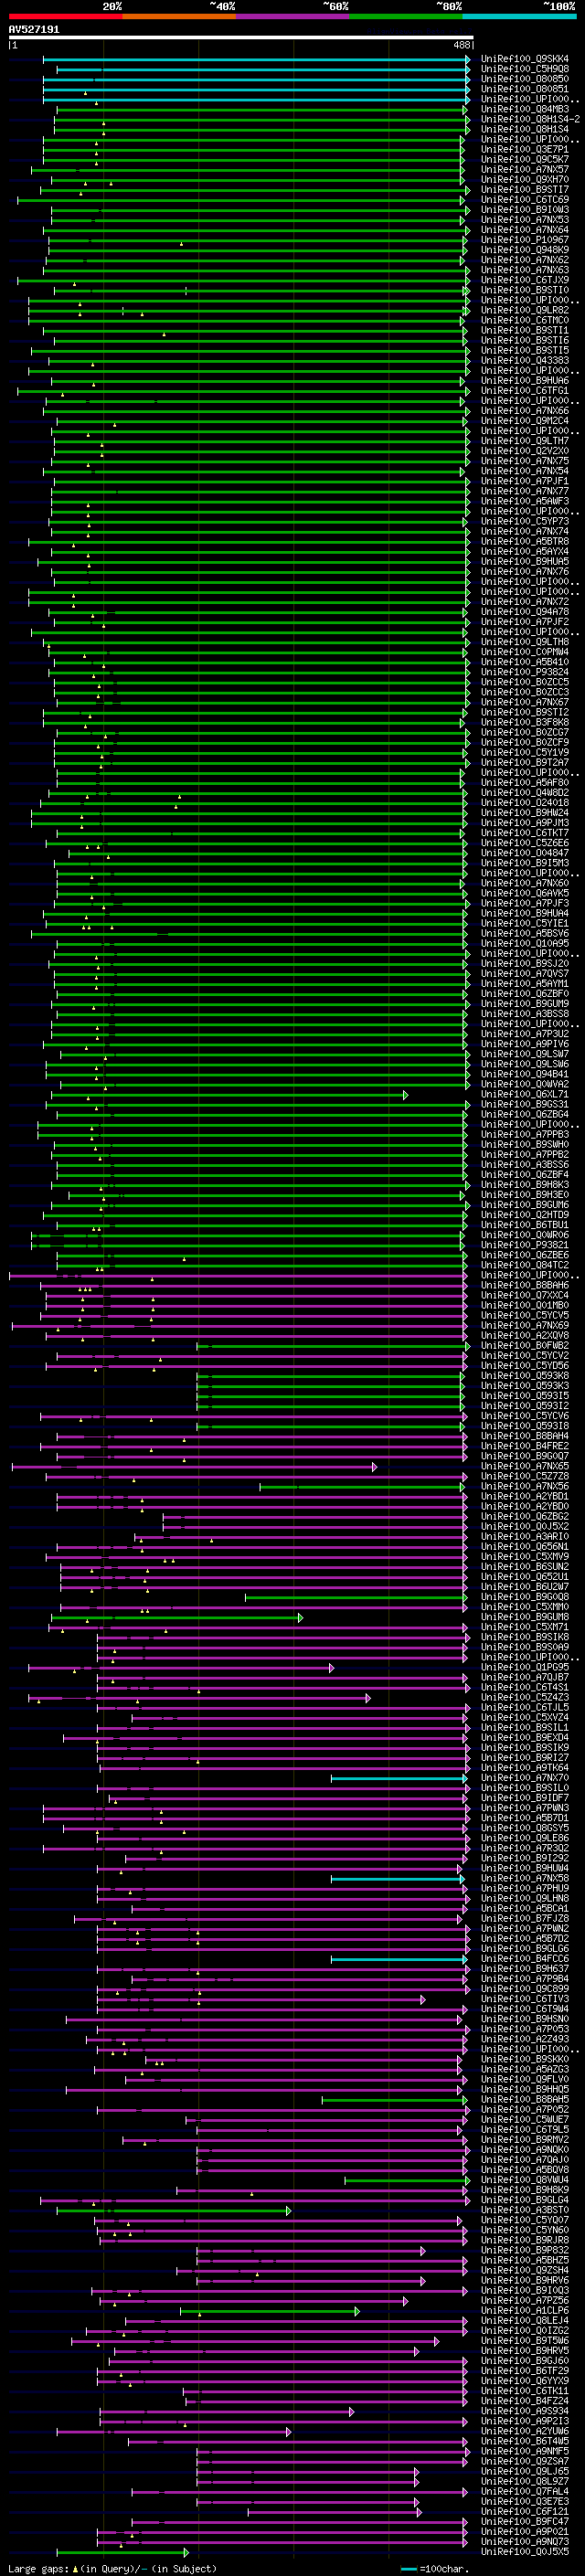Image resolution: width=585 pixels, height=2576 pixels.
Task: Open hit UniRef100_Q8H1S4-2
Action: click(x=530, y=119)
